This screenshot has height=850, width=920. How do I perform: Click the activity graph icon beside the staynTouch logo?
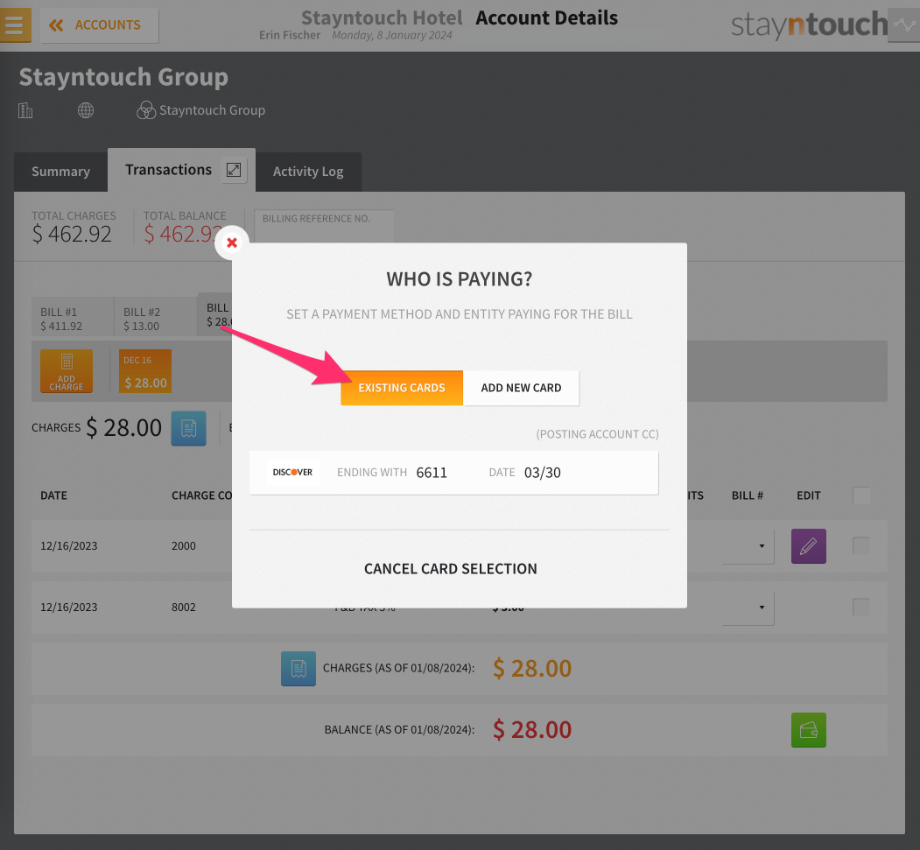[x=904, y=25]
